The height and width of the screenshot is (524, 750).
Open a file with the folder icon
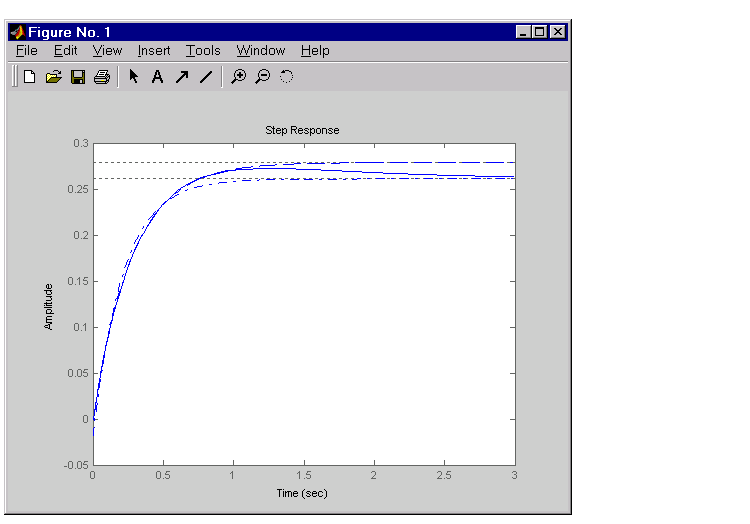(x=54, y=77)
